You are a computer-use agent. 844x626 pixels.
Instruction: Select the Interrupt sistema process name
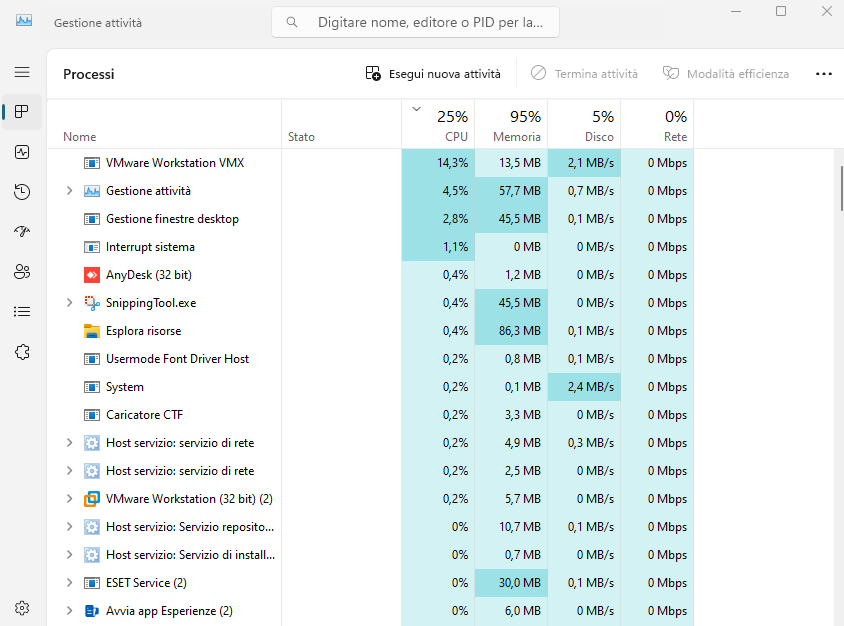pos(150,247)
